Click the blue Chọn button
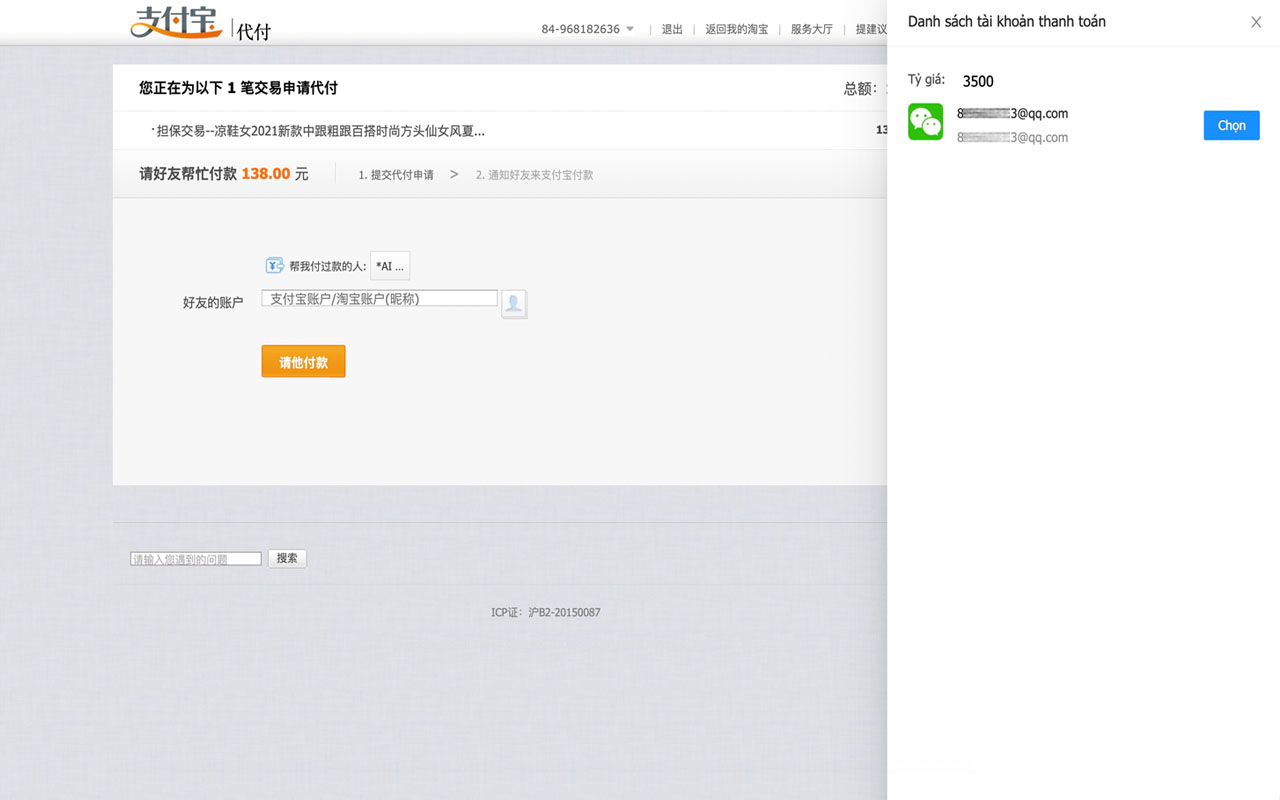This screenshot has height=800, width=1280. coord(1231,125)
